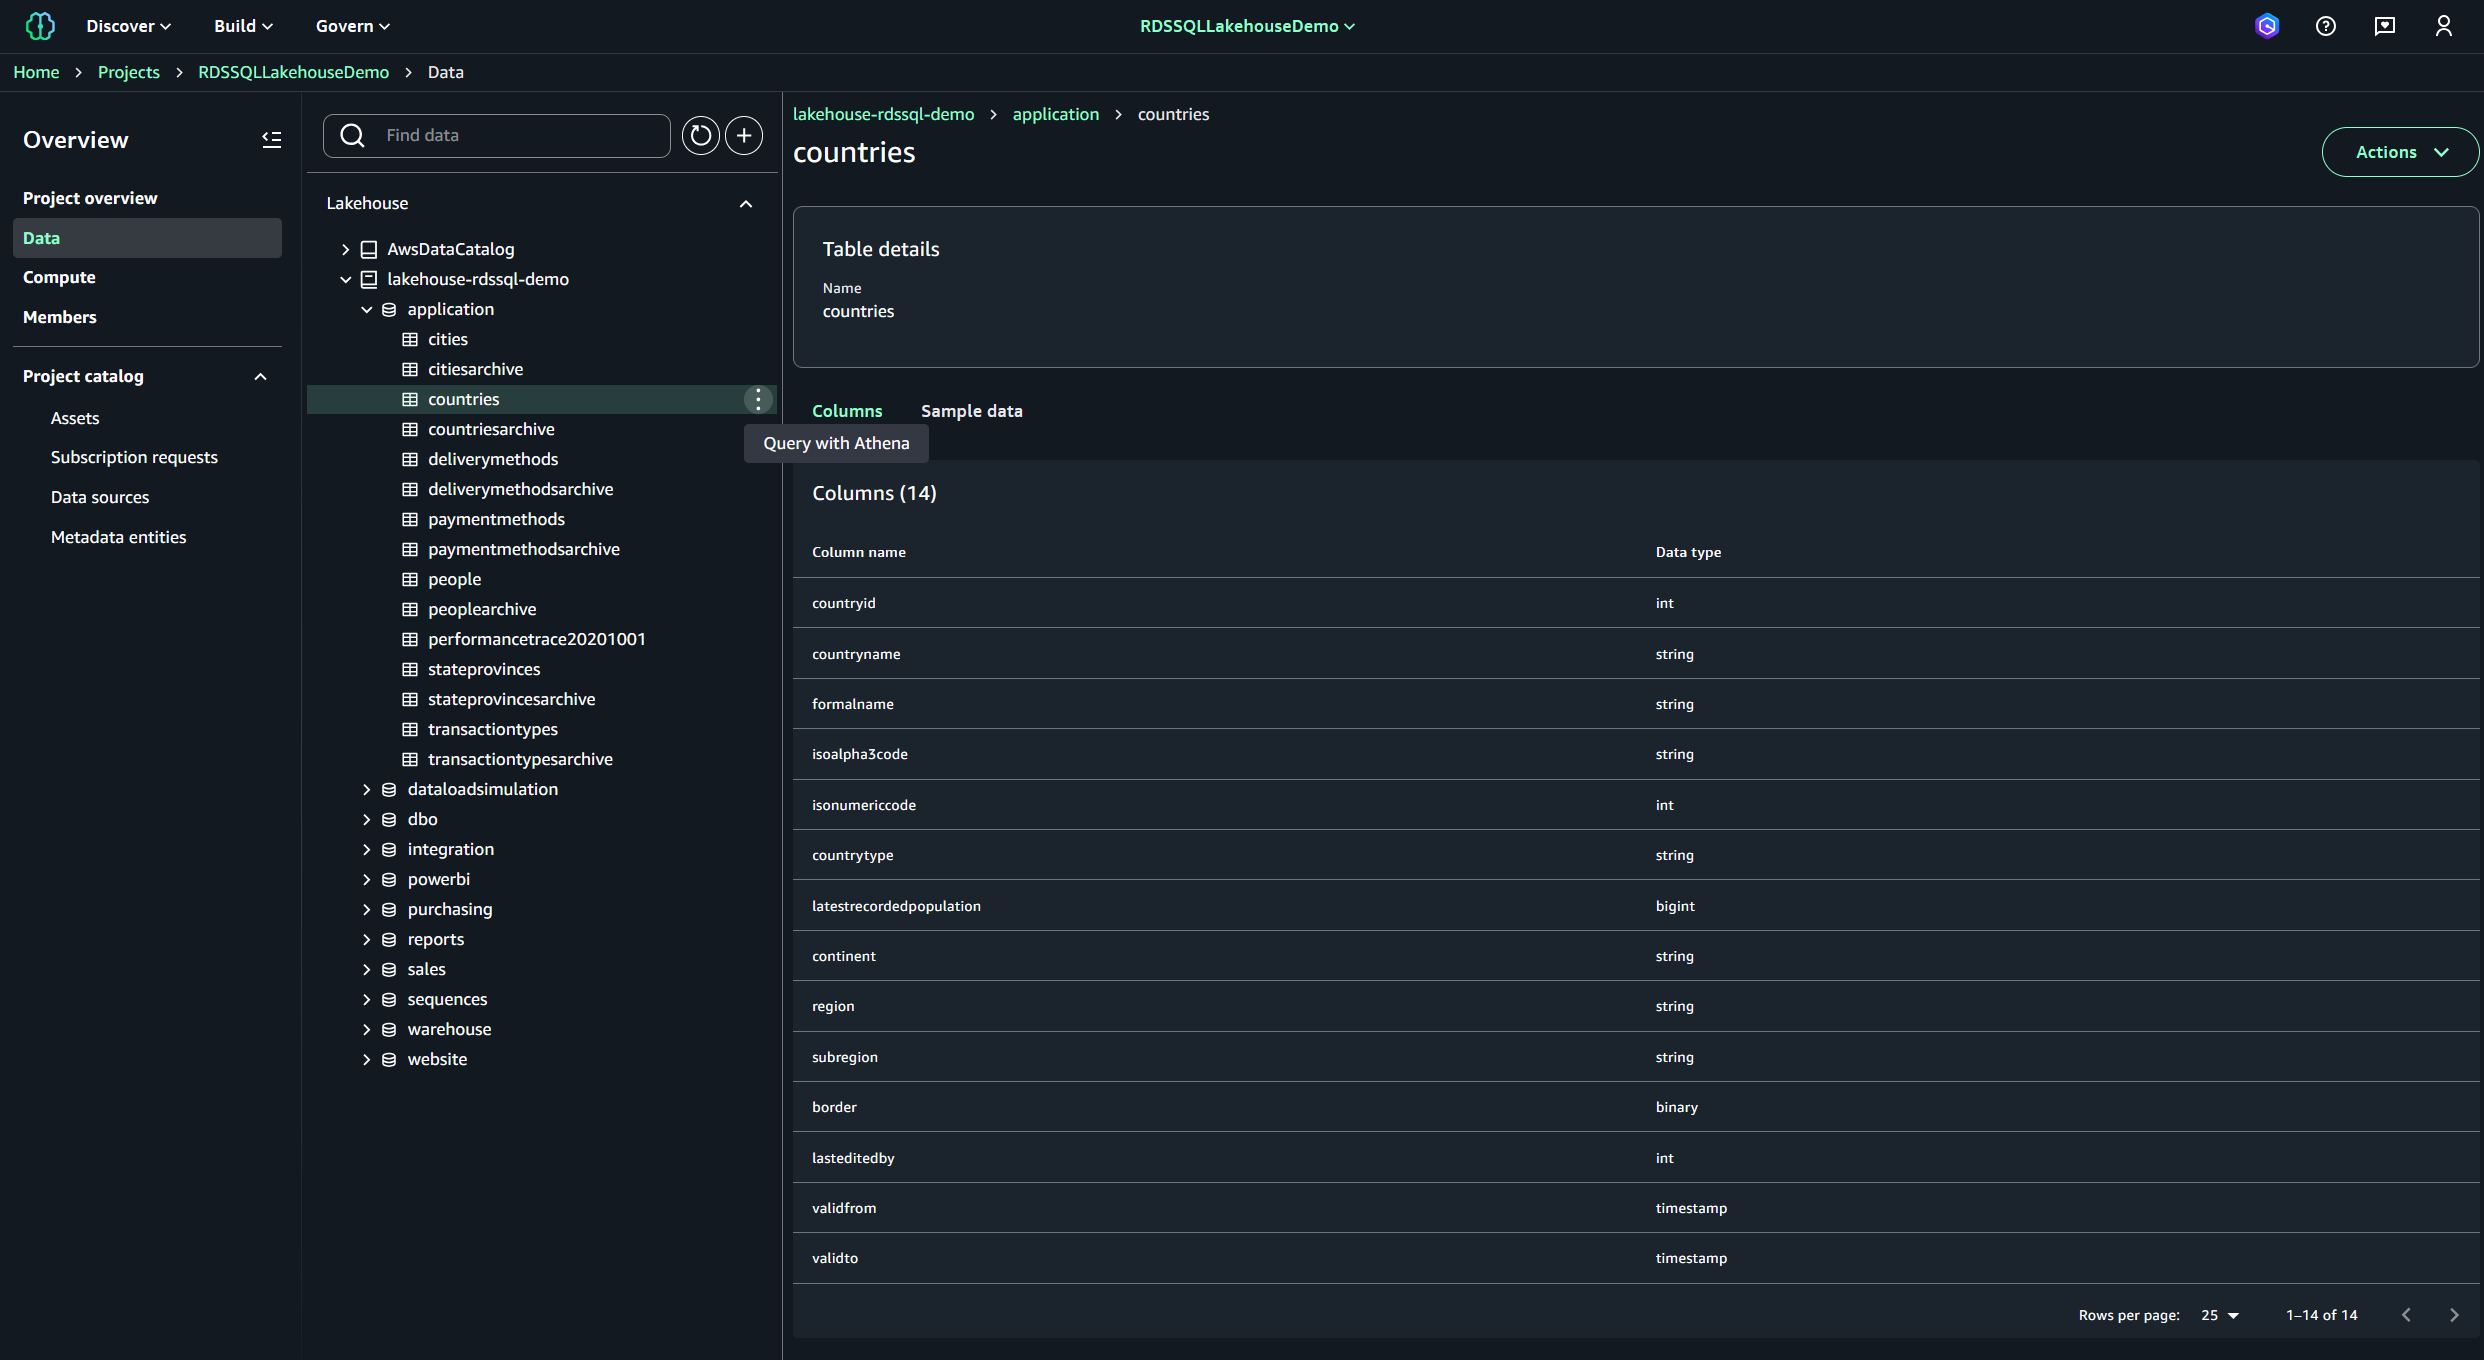Collapse the application database node
The width and height of the screenshot is (2484, 1360).
[366, 309]
